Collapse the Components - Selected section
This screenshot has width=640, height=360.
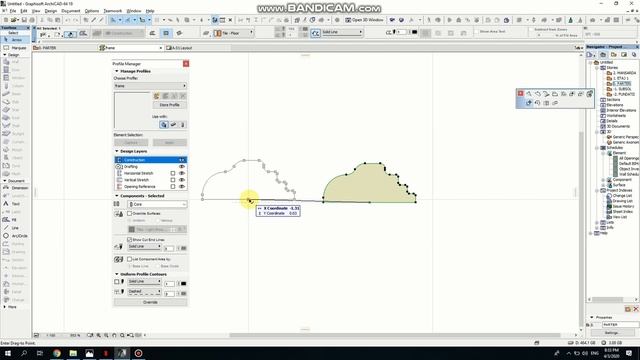(x=117, y=196)
